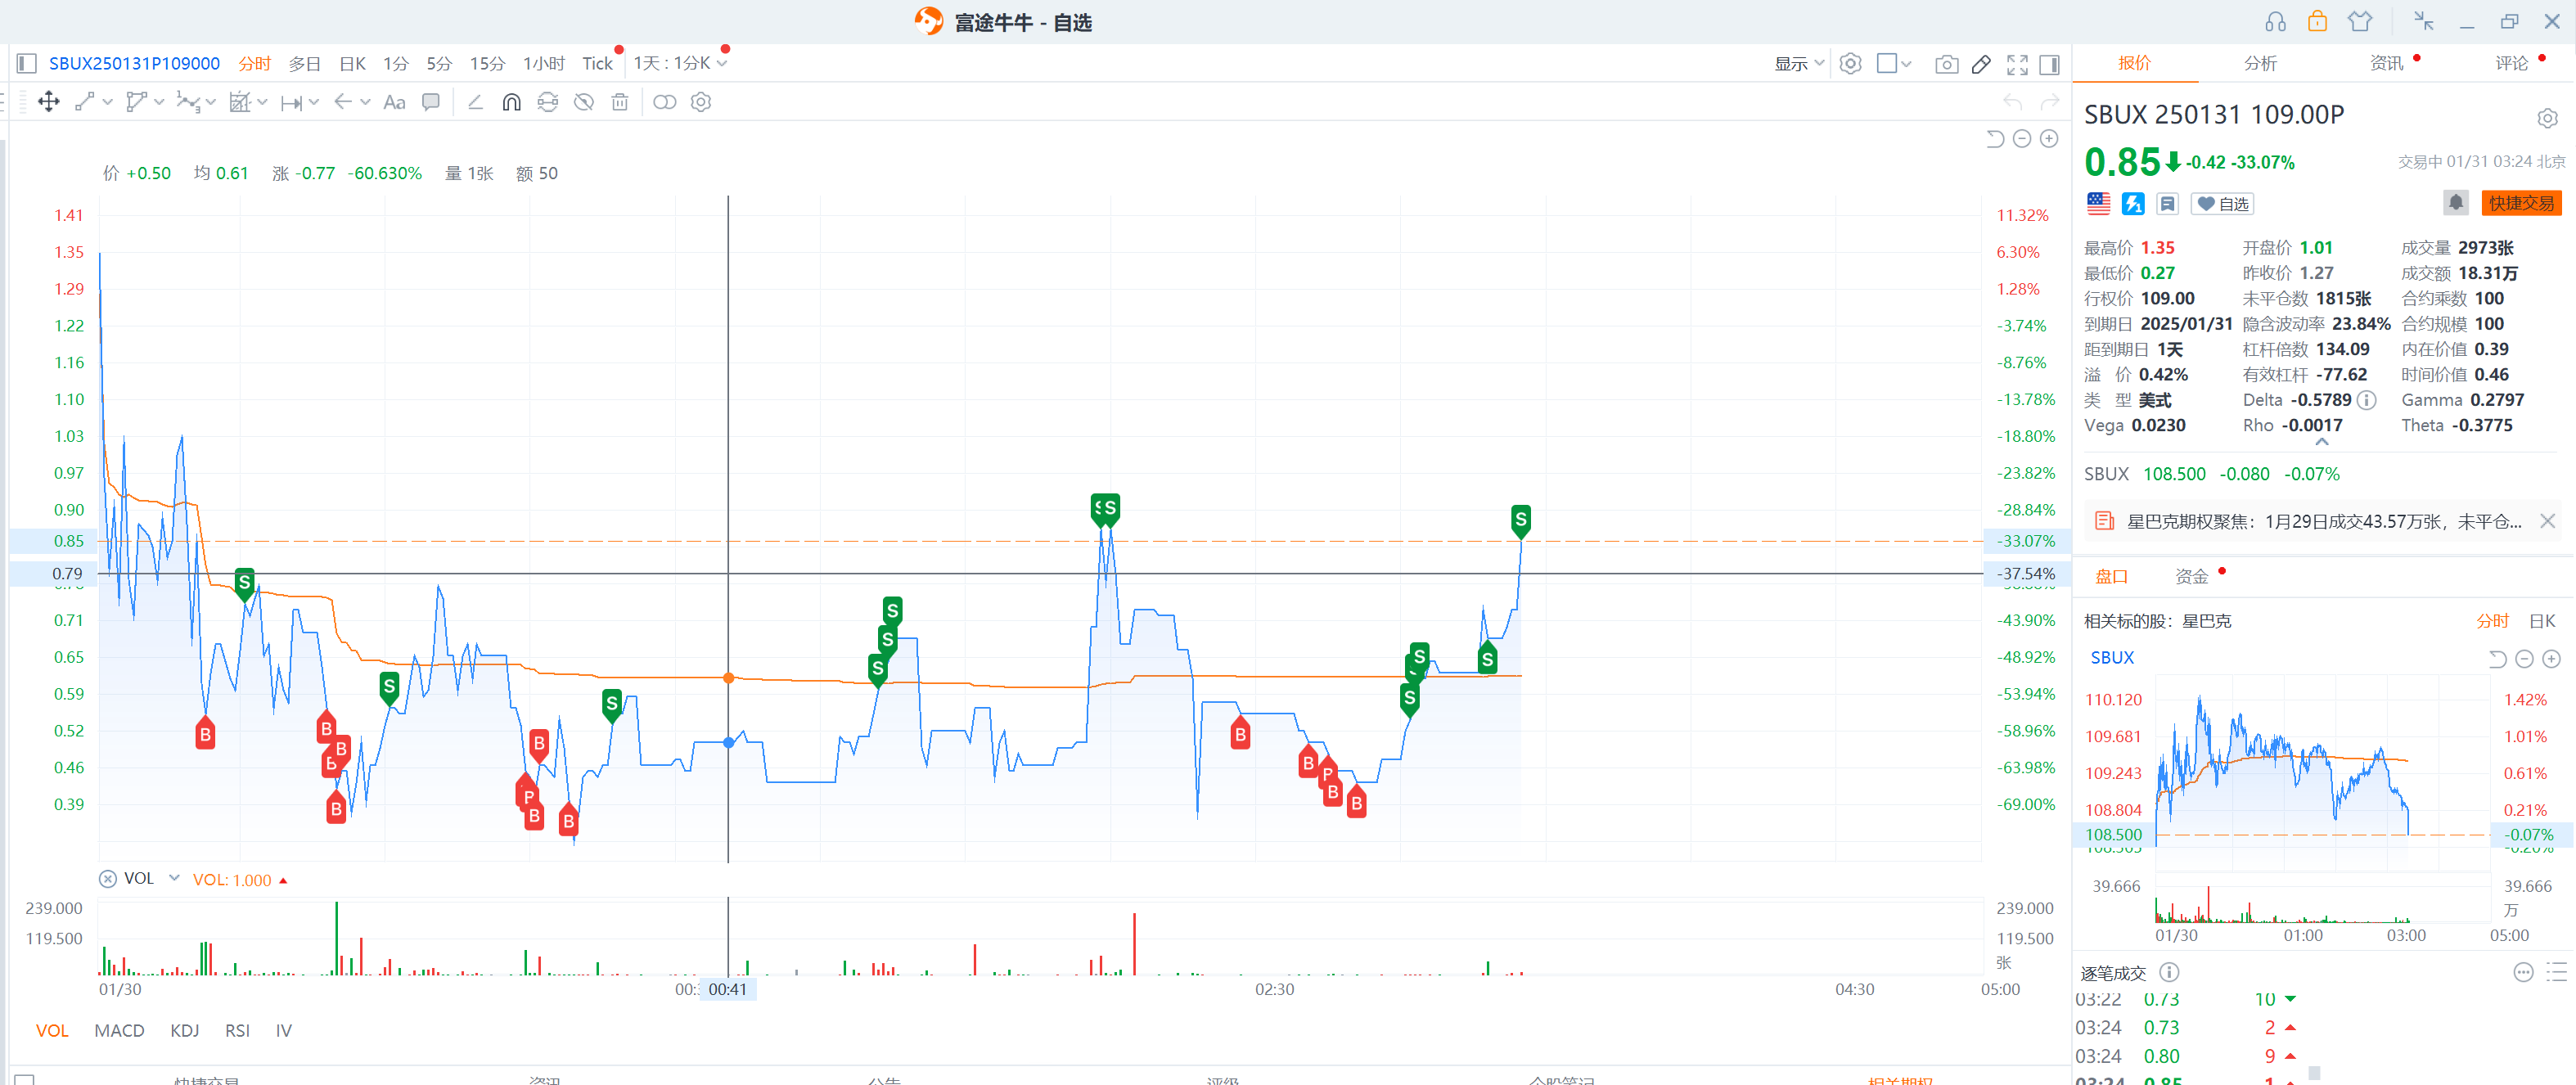The image size is (2576, 1085).
Task: Remove the VOL indicator with X
Action: [x=108, y=879]
